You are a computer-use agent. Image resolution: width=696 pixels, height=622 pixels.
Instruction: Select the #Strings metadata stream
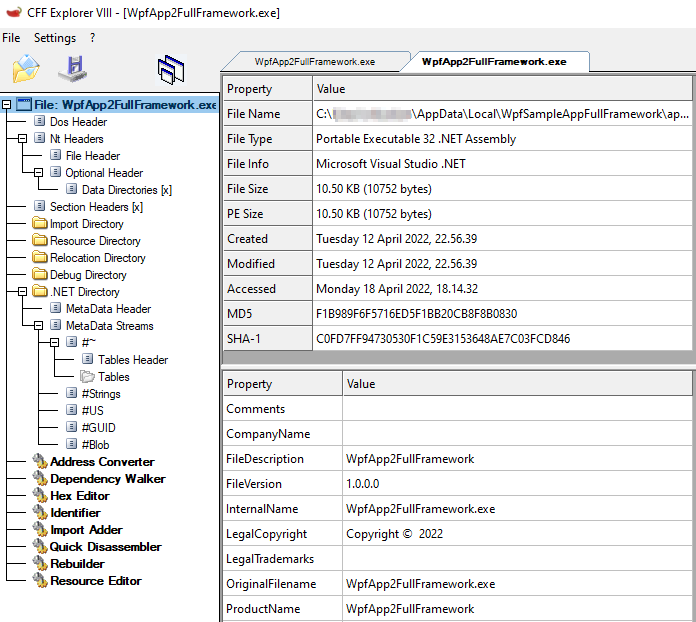point(100,394)
